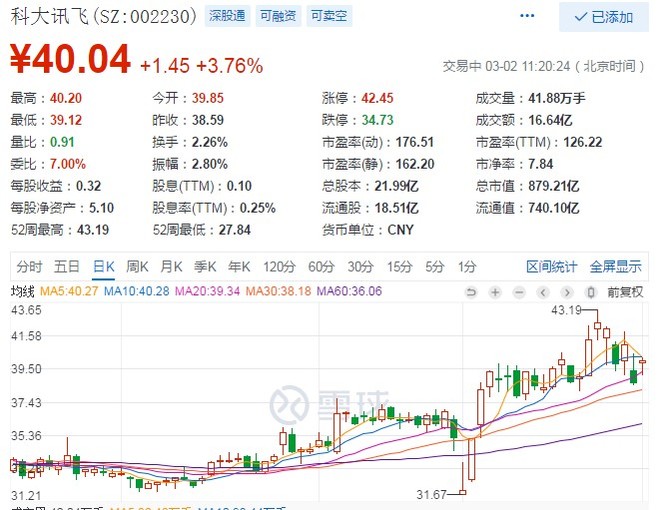This screenshot has height=510, width=660.
Task: Click the 可融资 tag
Action: pyautogui.click(x=278, y=16)
